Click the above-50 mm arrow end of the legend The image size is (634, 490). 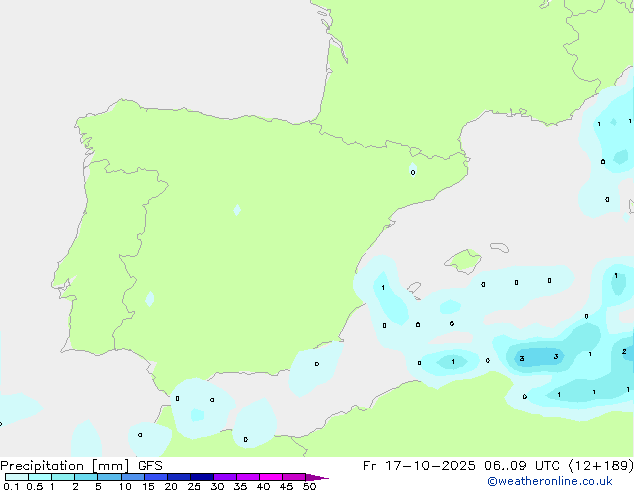[317, 477]
